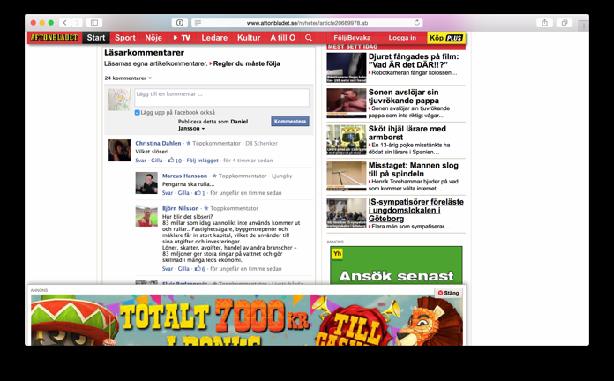Screen dimensions: 614x381
Task: Open the Kultur menu item
Action: [249, 38]
